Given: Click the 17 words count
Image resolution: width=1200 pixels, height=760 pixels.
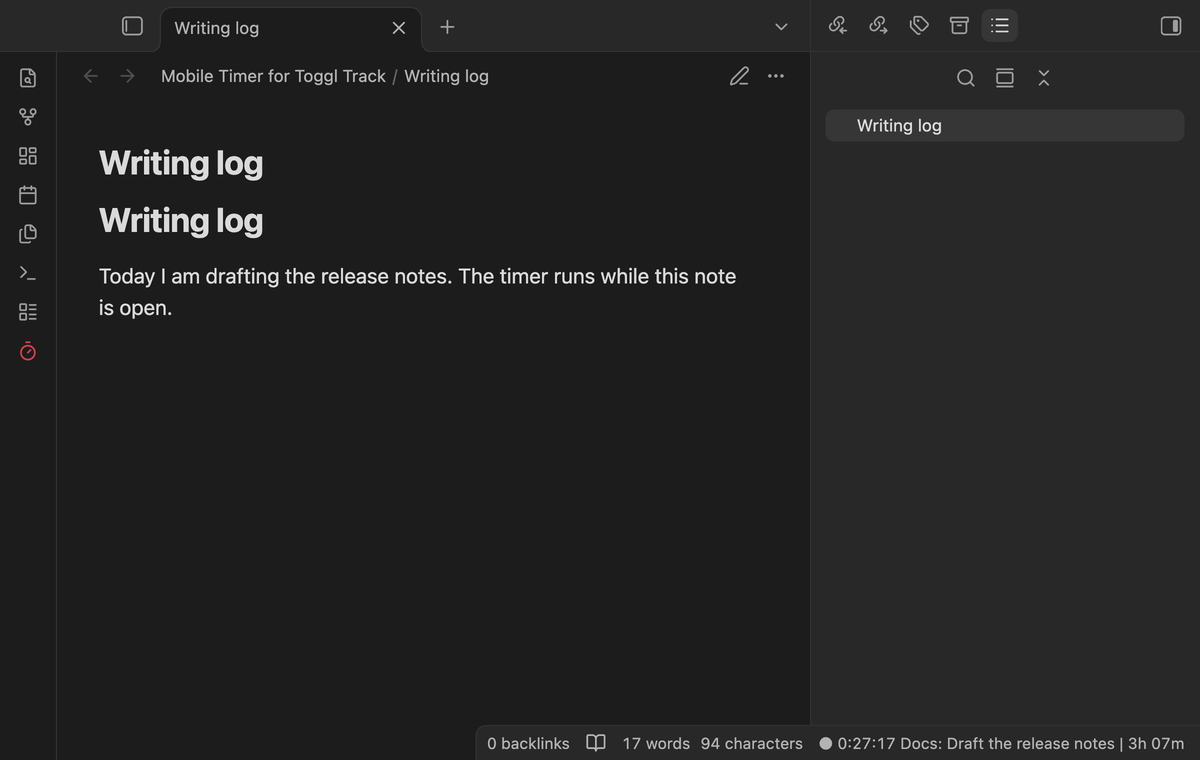Looking at the screenshot, I should (x=656, y=743).
